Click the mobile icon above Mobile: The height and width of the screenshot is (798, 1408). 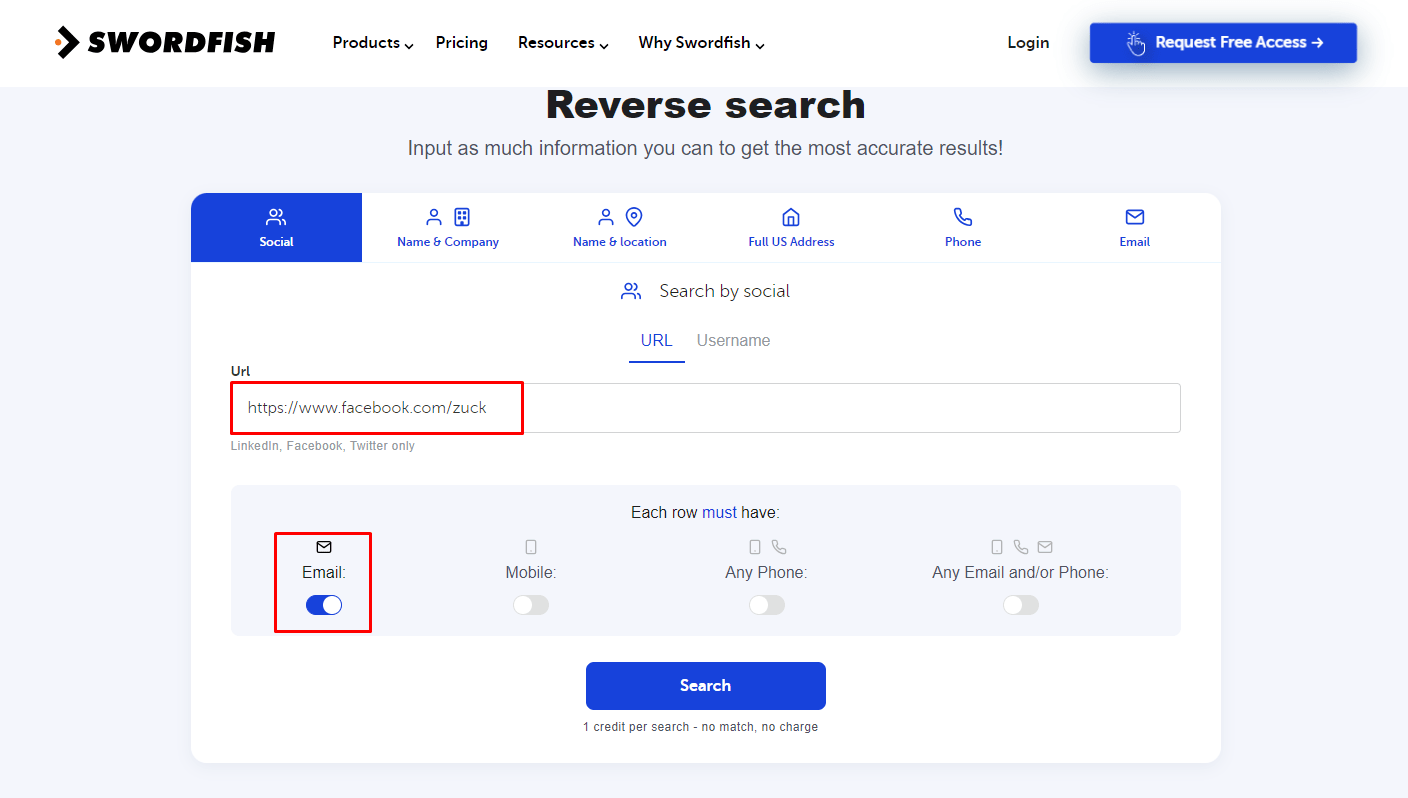(x=531, y=547)
